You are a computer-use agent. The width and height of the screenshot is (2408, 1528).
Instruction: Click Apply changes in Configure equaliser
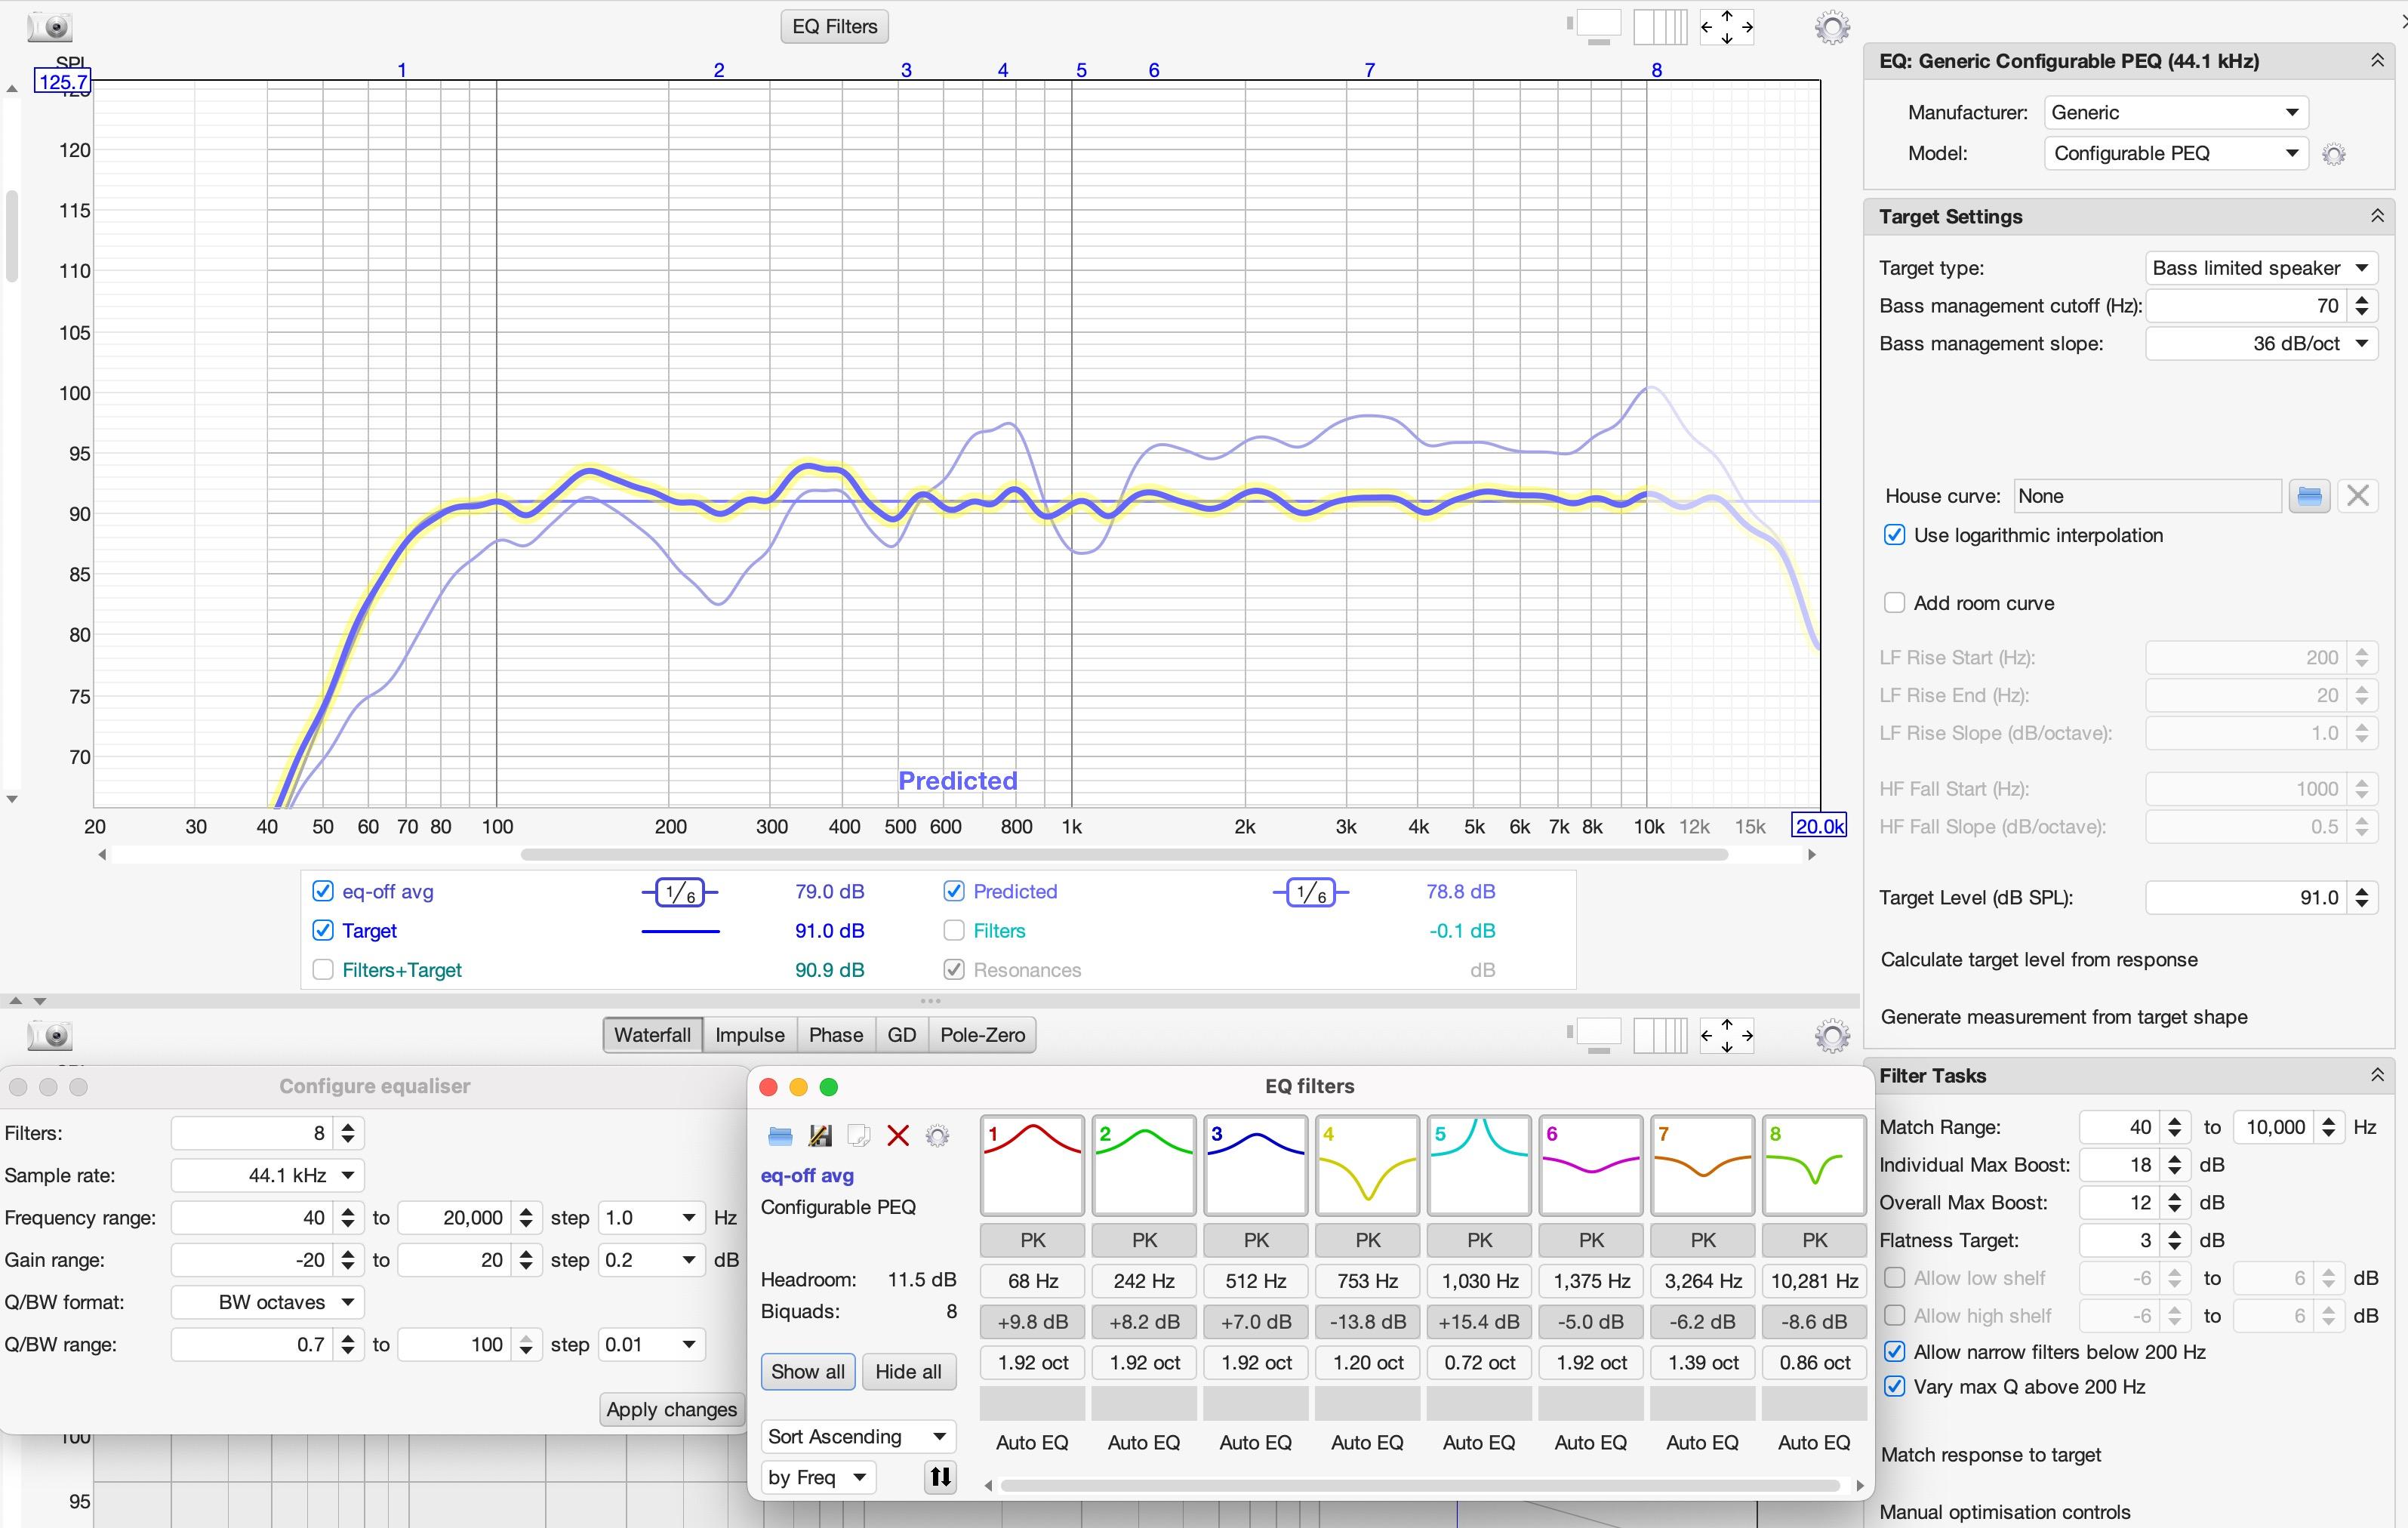(671, 1410)
